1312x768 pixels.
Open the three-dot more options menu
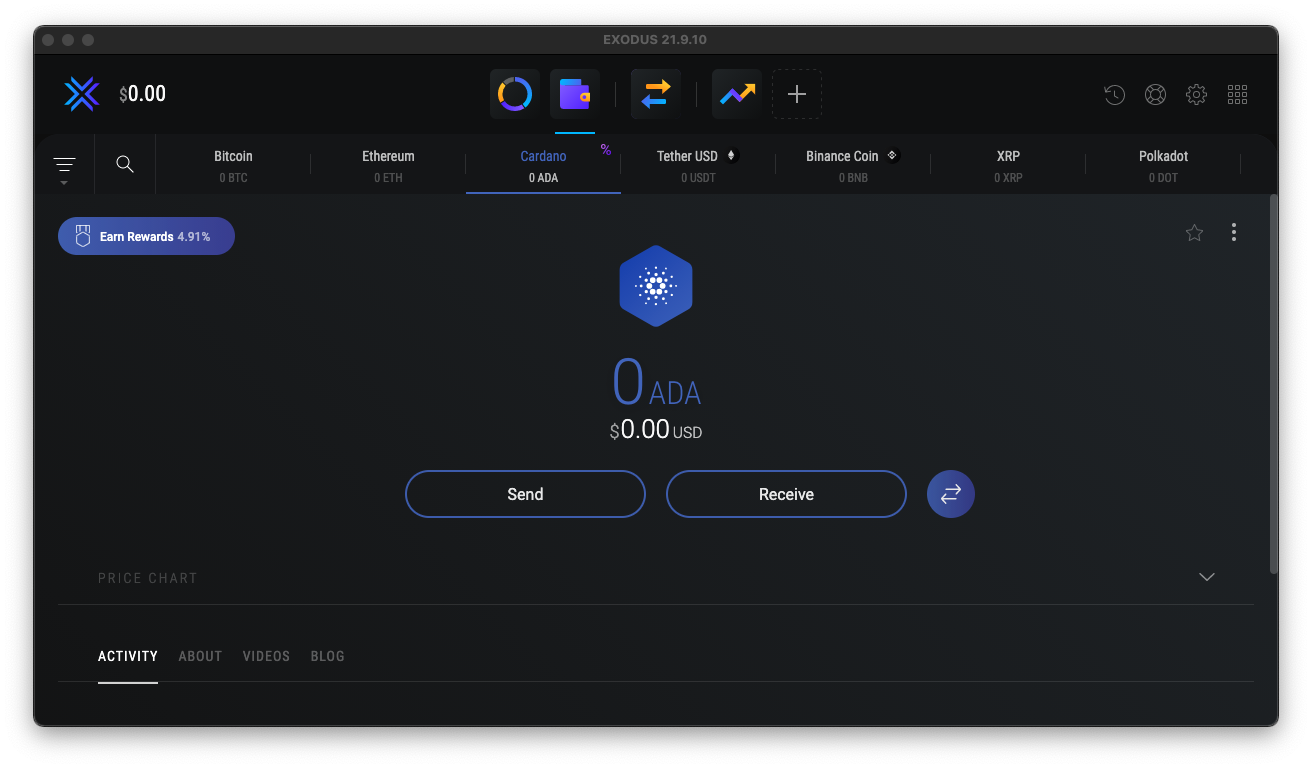[1234, 232]
